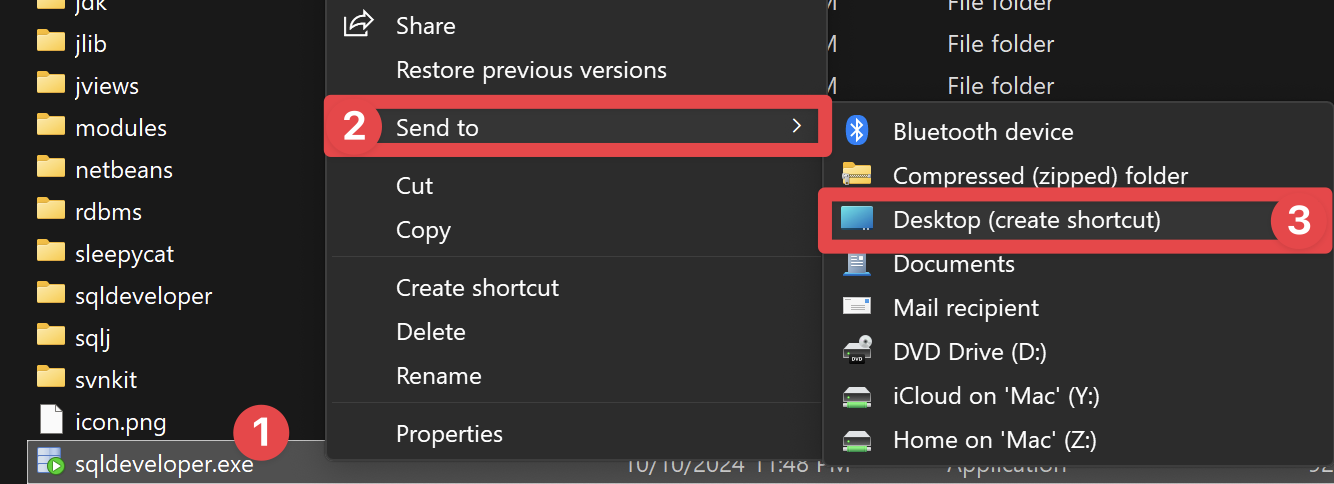Image resolution: width=1334 pixels, height=484 pixels.
Task: Select the icon.png file
Action: (x=120, y=419)
